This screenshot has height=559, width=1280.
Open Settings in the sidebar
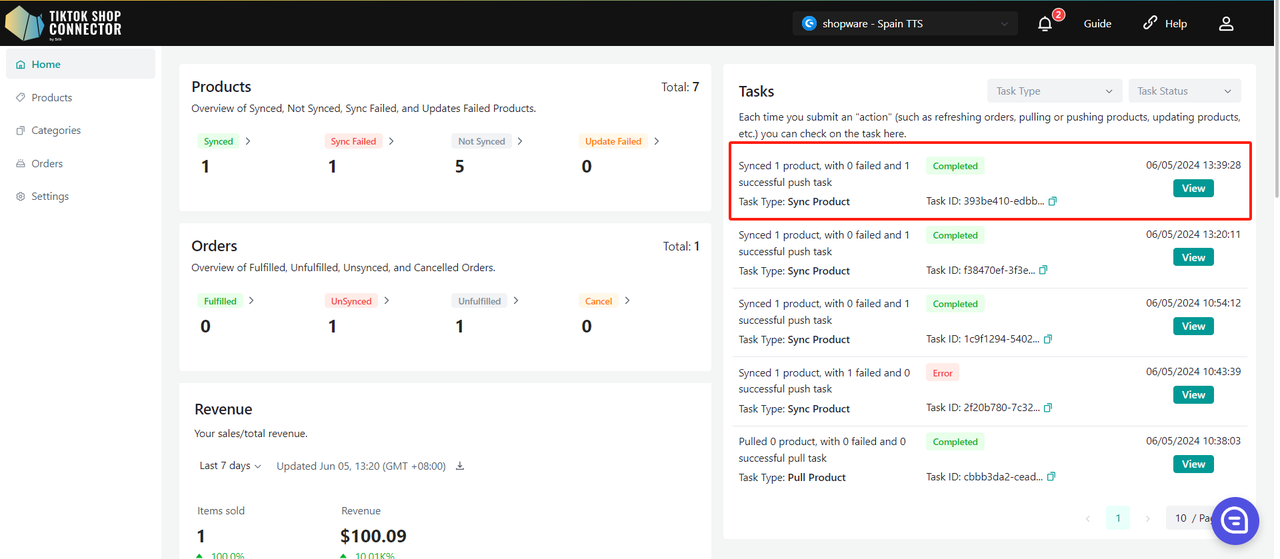[50, 197]
